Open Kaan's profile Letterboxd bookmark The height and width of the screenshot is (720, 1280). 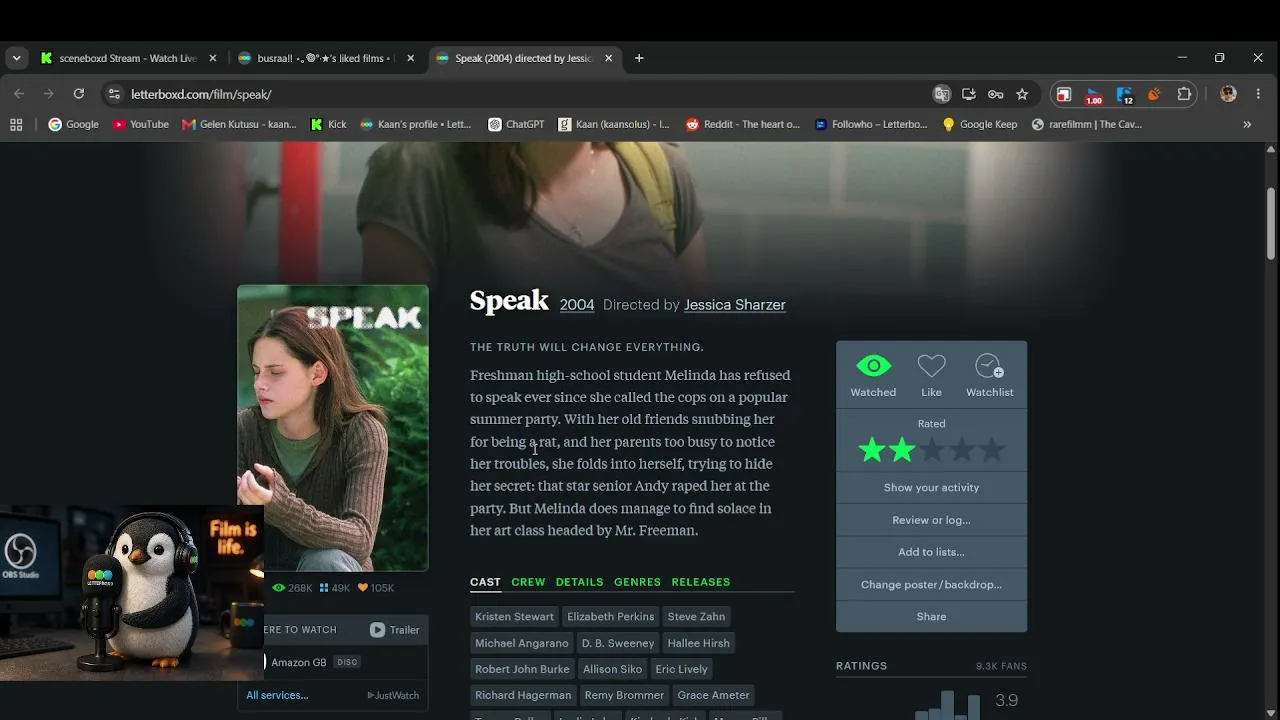click(416, 125)
